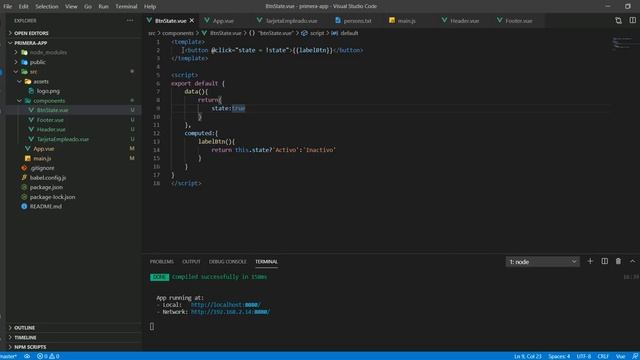This screenshot has height=360, width=640.
Task: Open package.json file
Action: pos(46,187)
